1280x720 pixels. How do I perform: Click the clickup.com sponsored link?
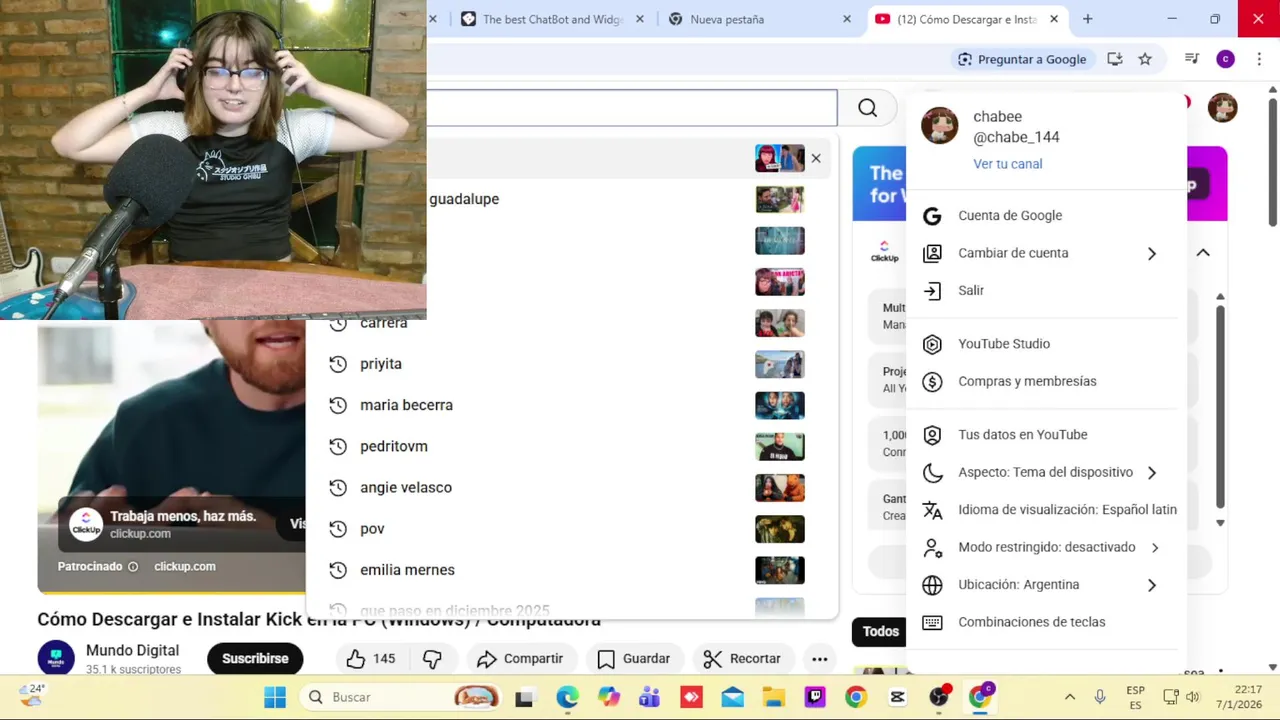tap(184, 566)
